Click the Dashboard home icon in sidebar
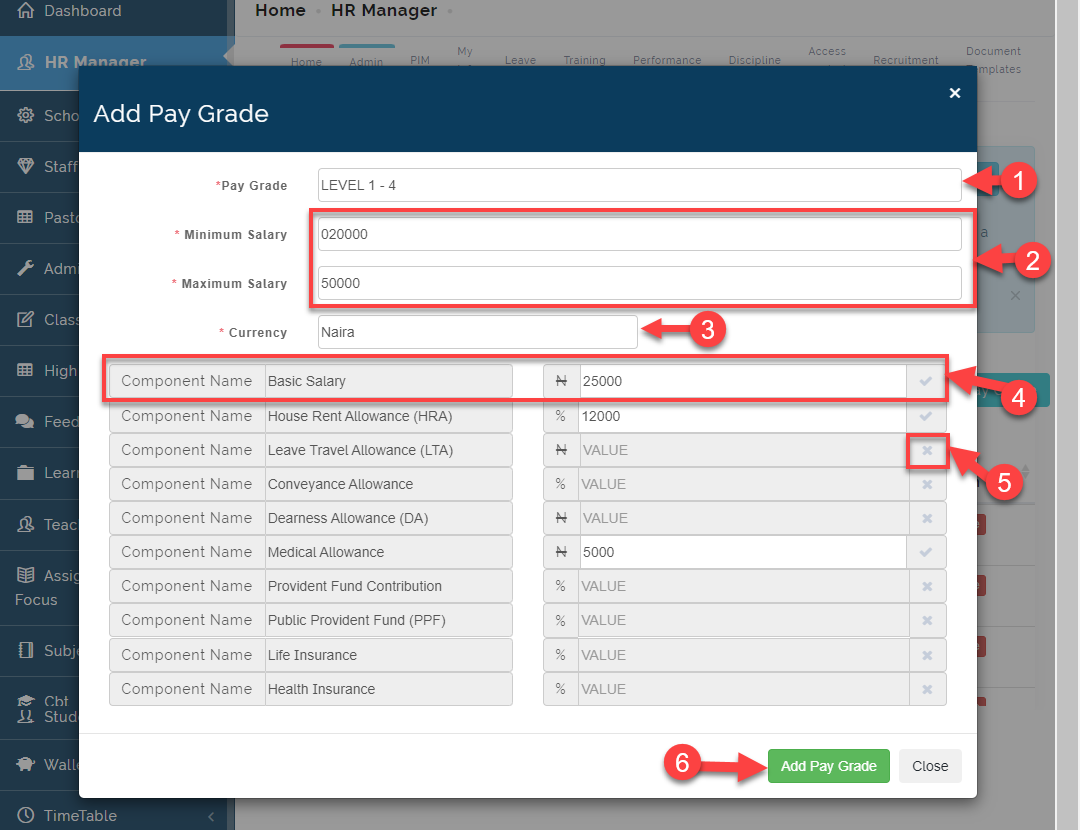 (25, 10)
